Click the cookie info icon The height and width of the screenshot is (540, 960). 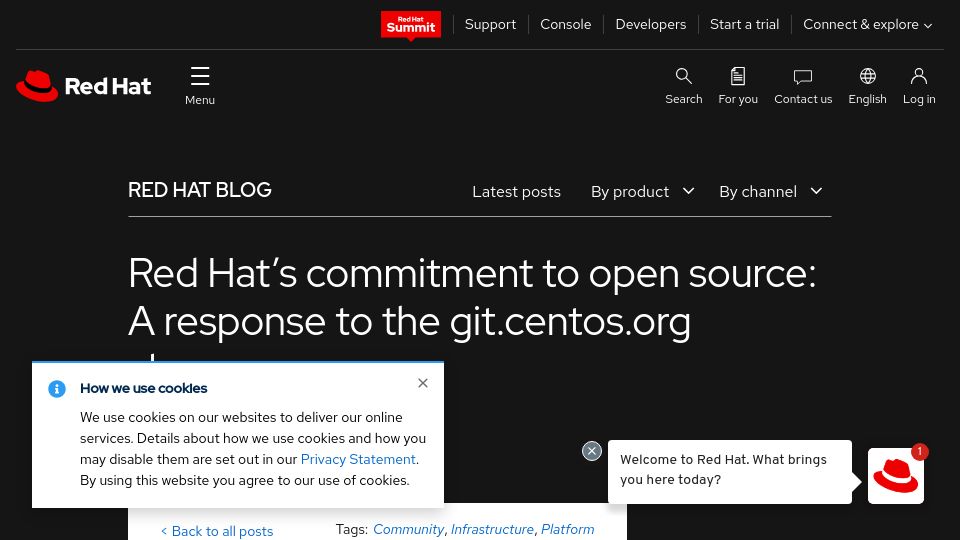click(57, 389)
